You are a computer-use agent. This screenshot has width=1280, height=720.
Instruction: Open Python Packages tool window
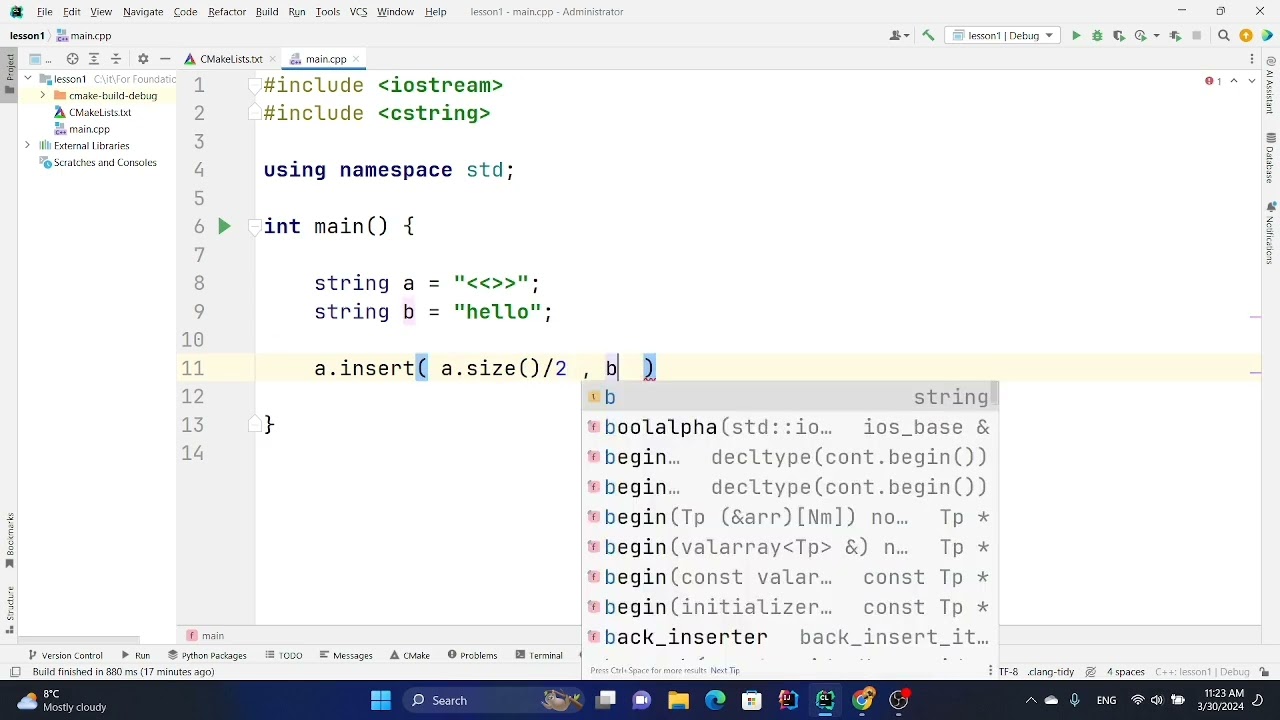(207, 656)
